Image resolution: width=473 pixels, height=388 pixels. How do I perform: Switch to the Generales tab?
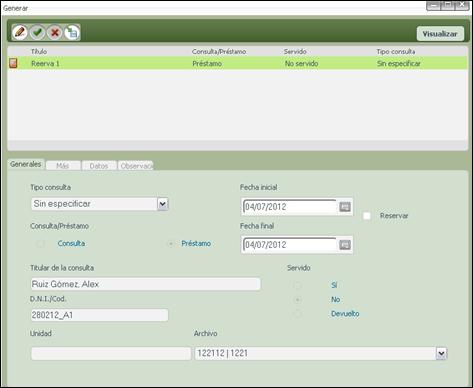click(26, 164)
